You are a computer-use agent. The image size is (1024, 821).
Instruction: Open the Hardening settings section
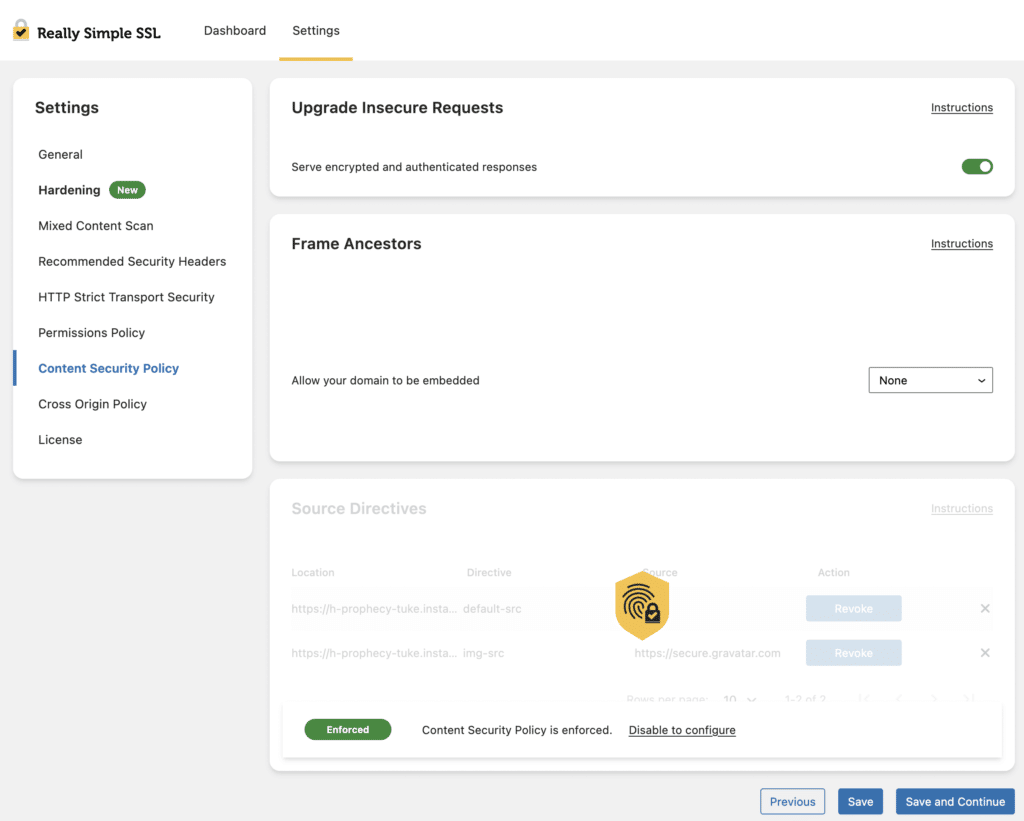69,190
